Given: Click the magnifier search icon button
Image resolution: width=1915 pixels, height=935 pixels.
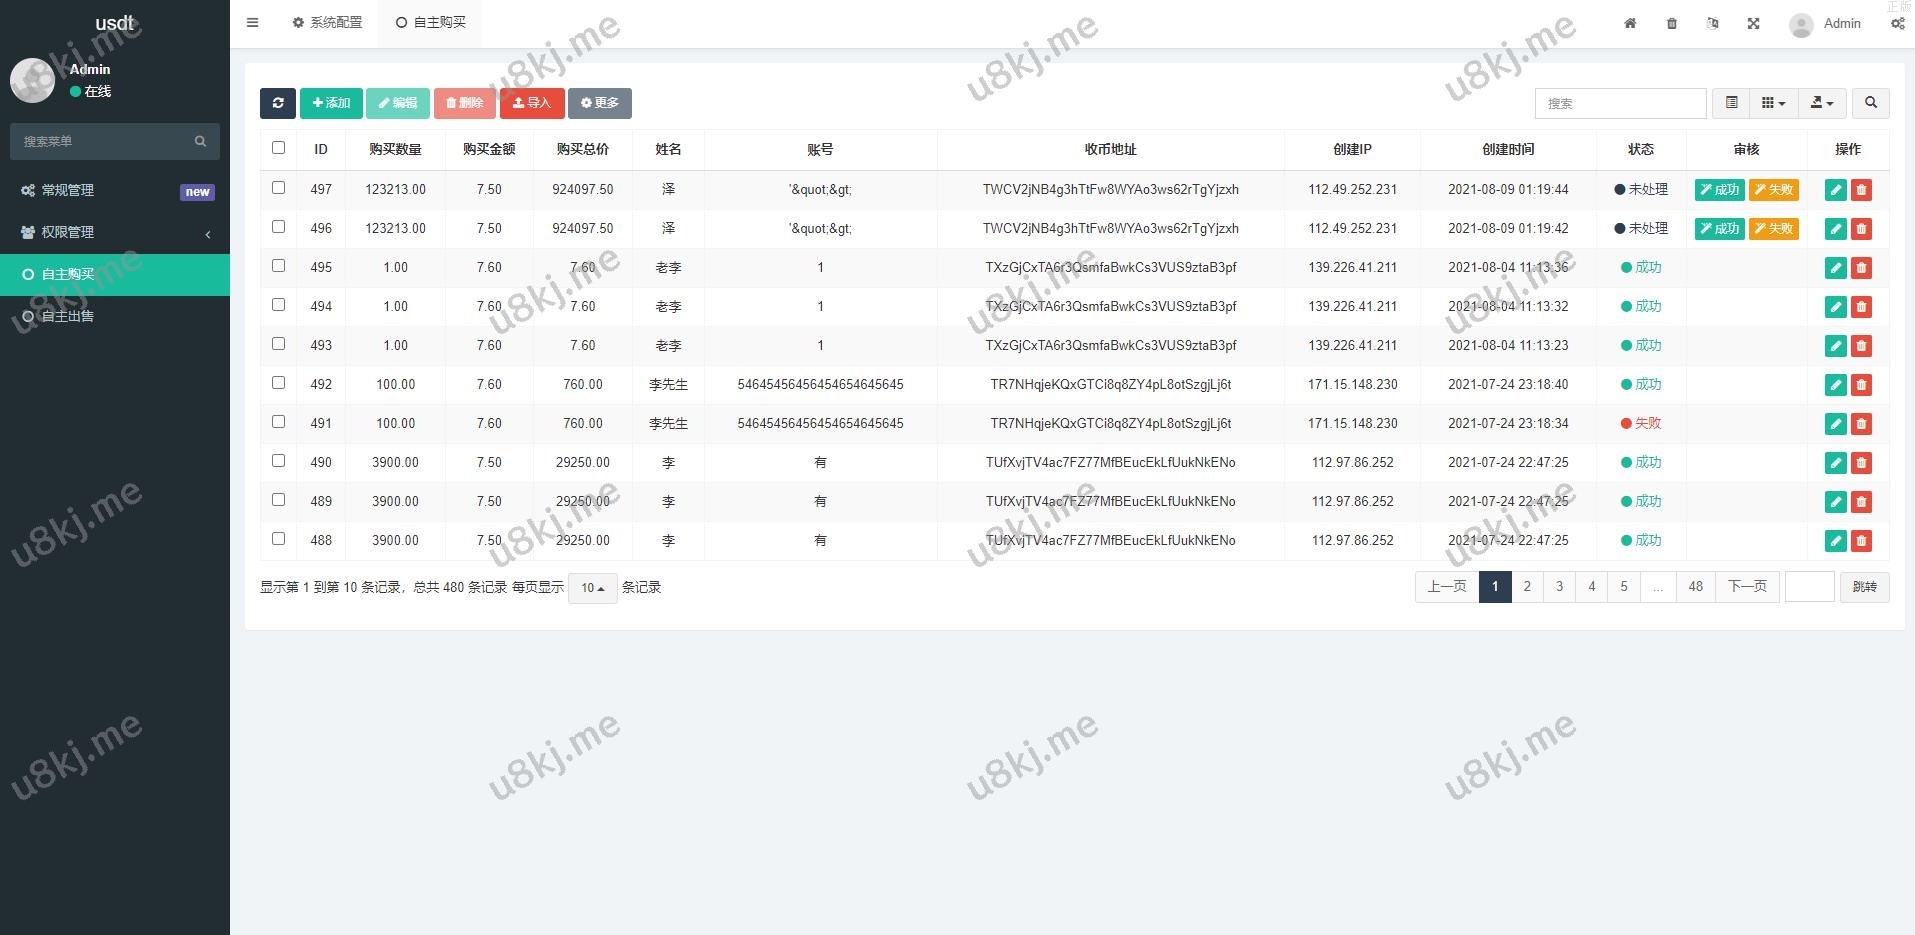Looking at the screenshot, I should tap(1870, 103).
